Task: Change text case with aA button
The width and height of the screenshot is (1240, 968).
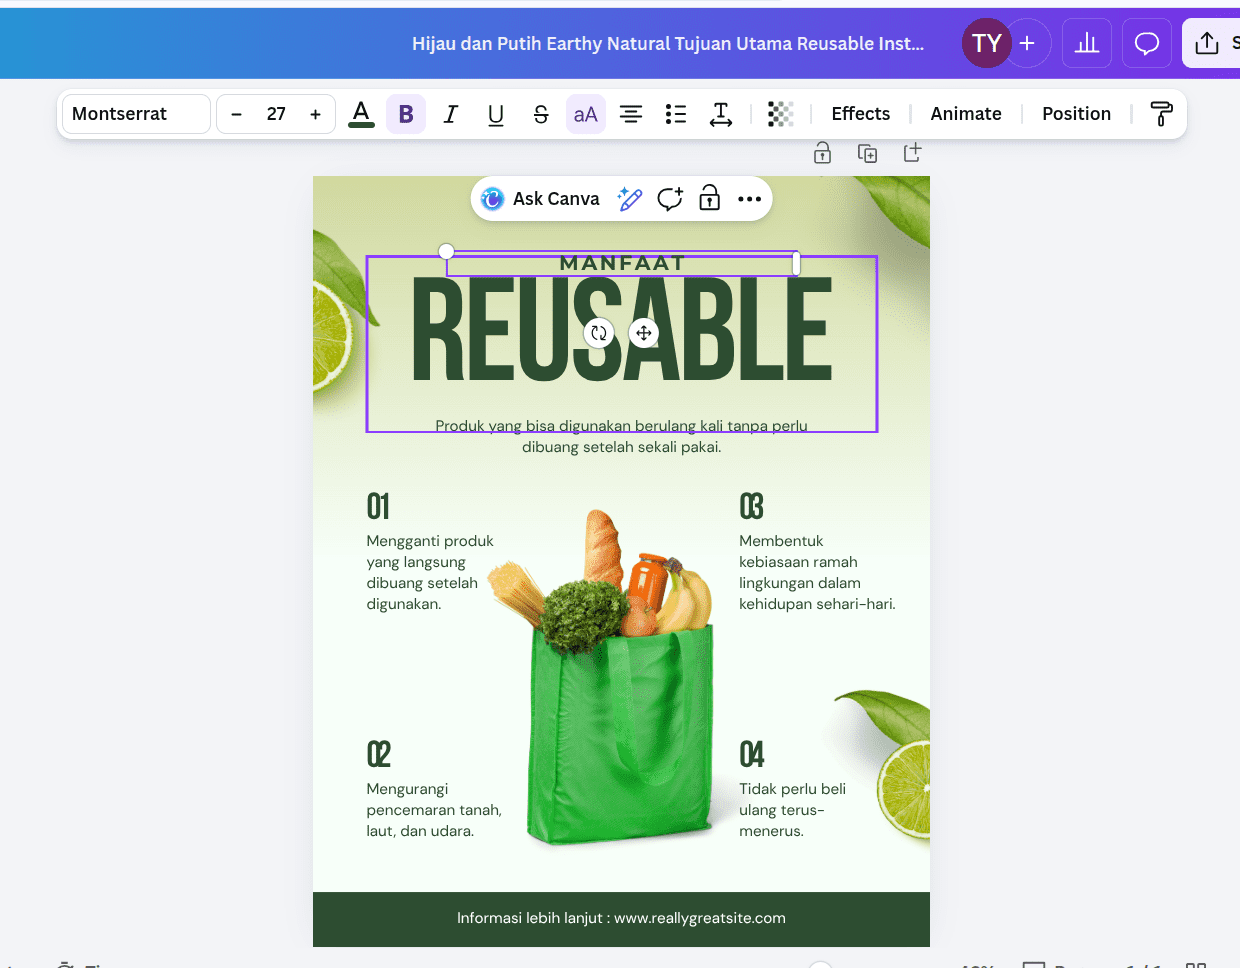Action: point(586,114)
